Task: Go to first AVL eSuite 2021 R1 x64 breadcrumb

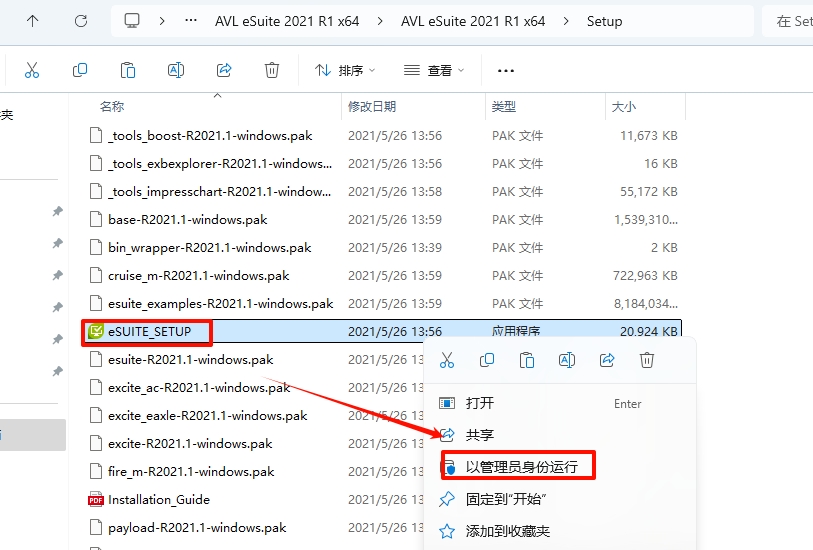Action: click(x=287, y=21)
